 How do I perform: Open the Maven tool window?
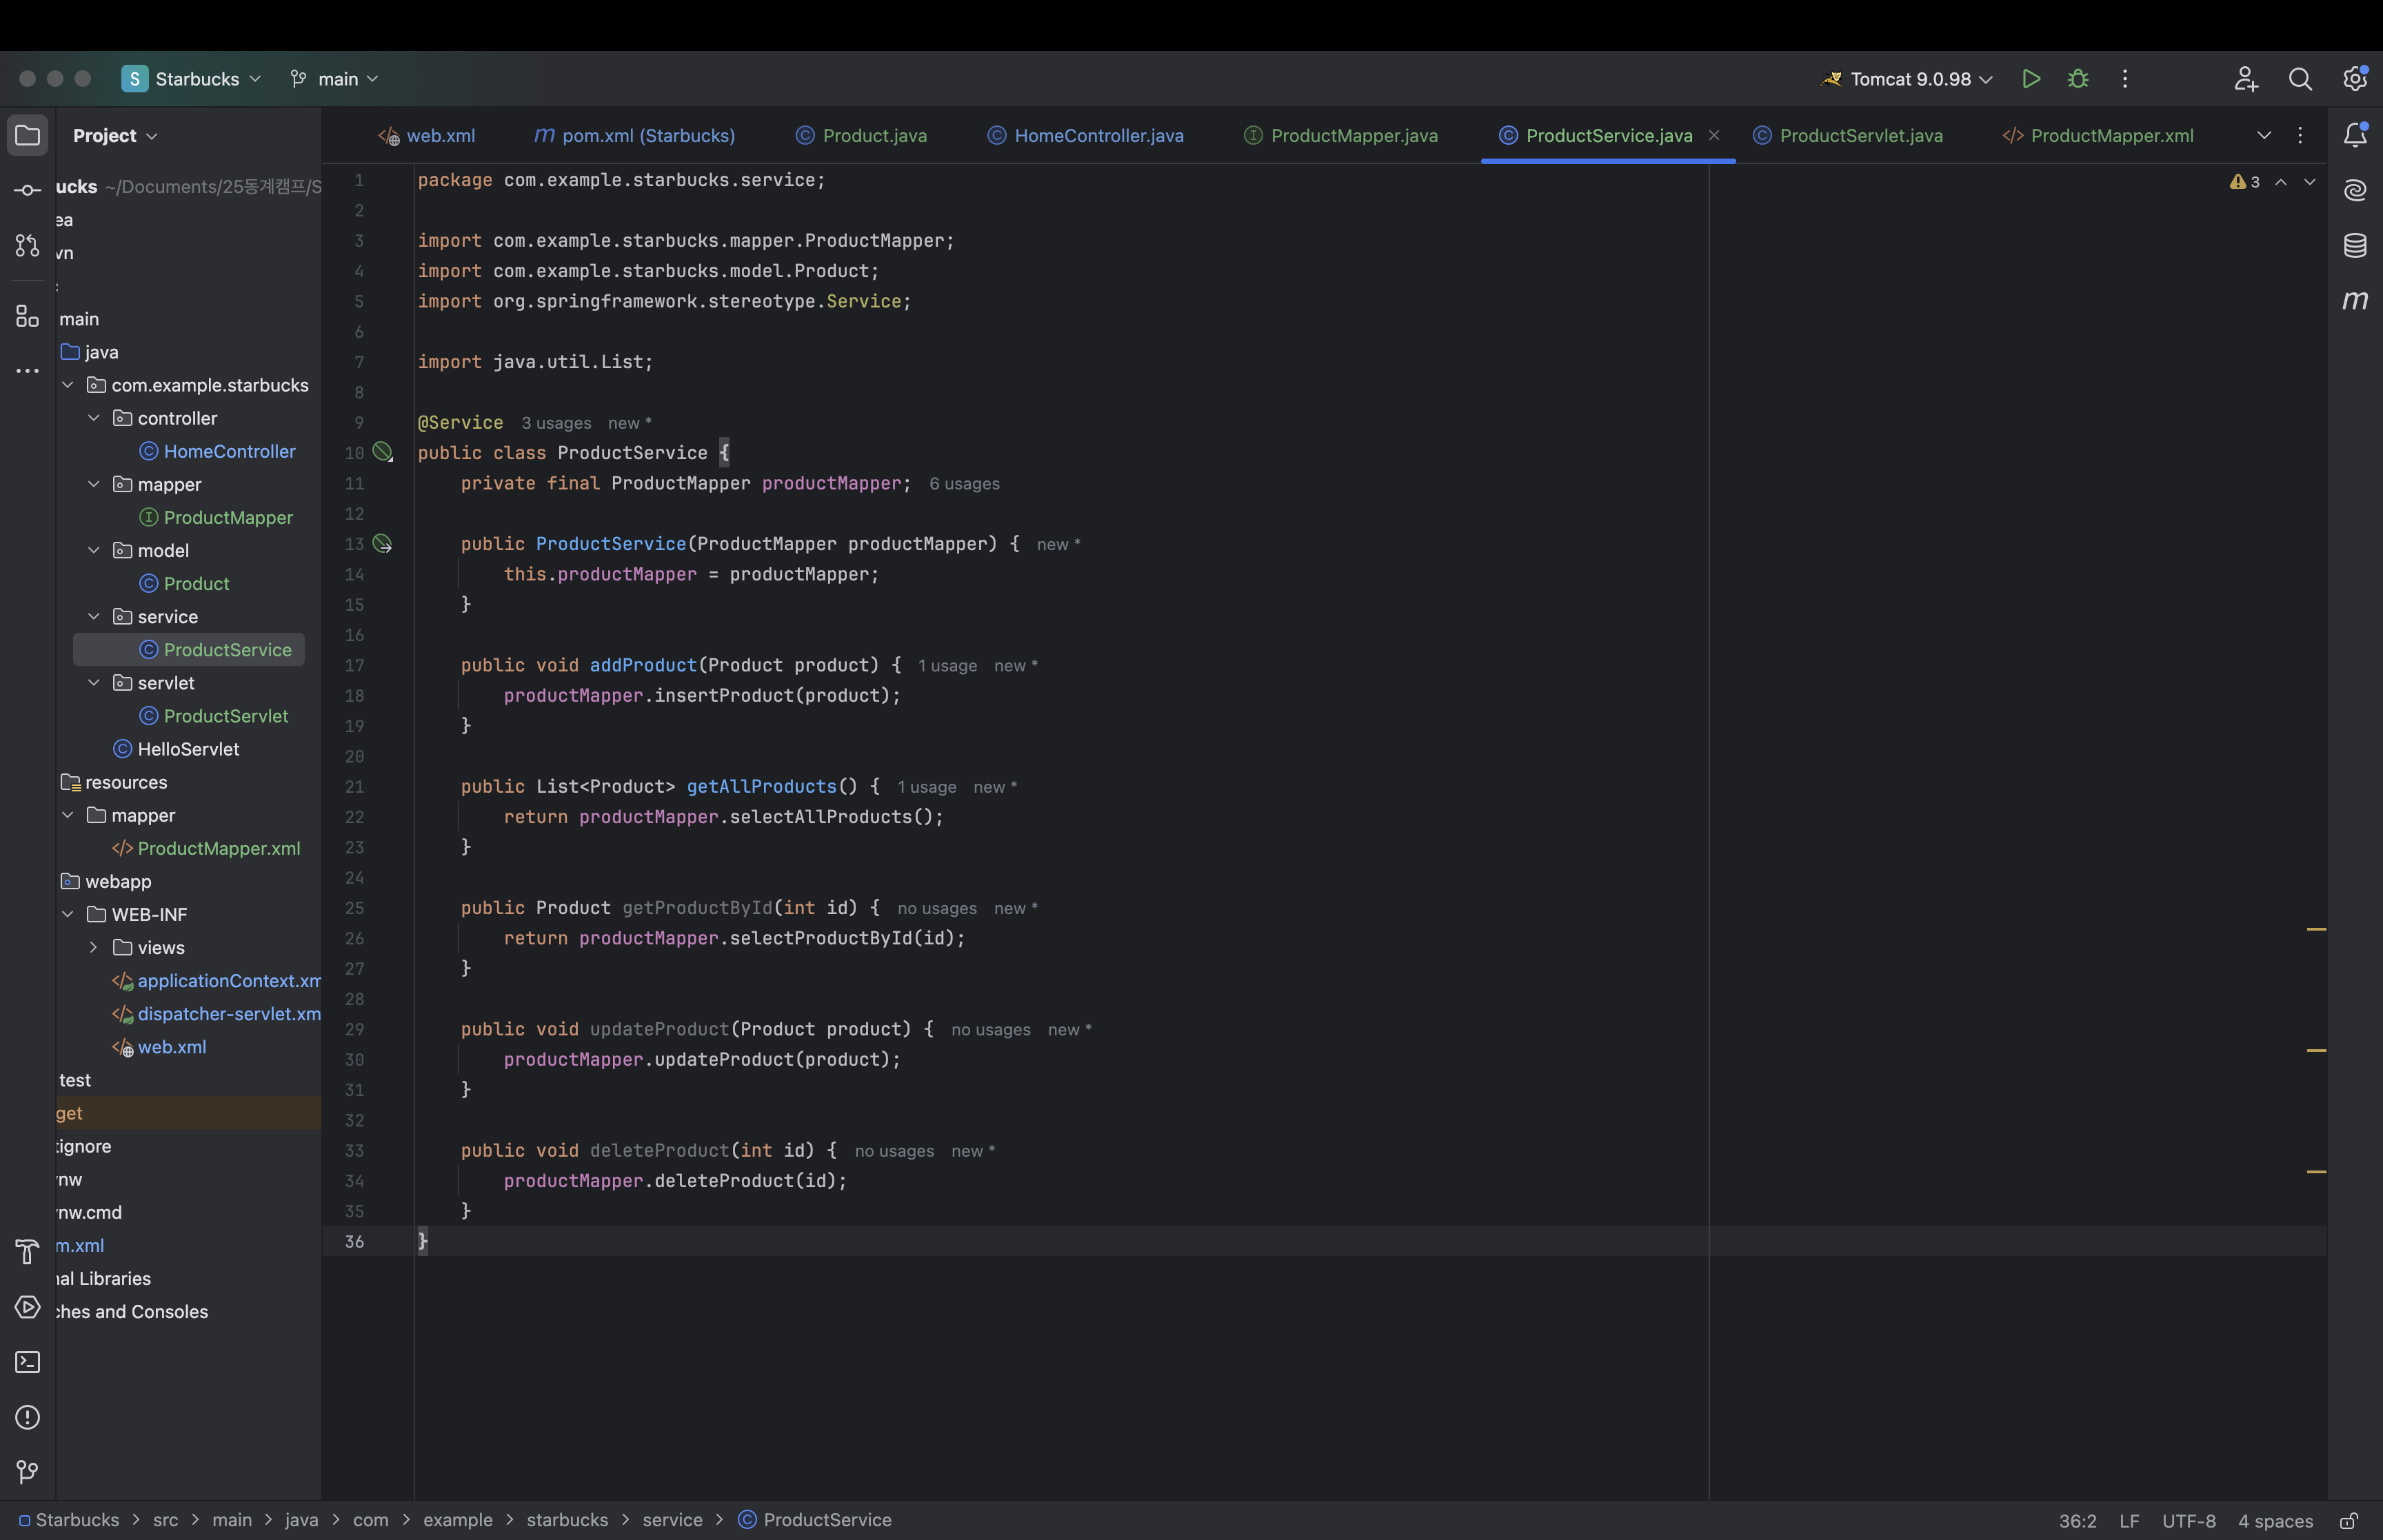point(2355,300)
